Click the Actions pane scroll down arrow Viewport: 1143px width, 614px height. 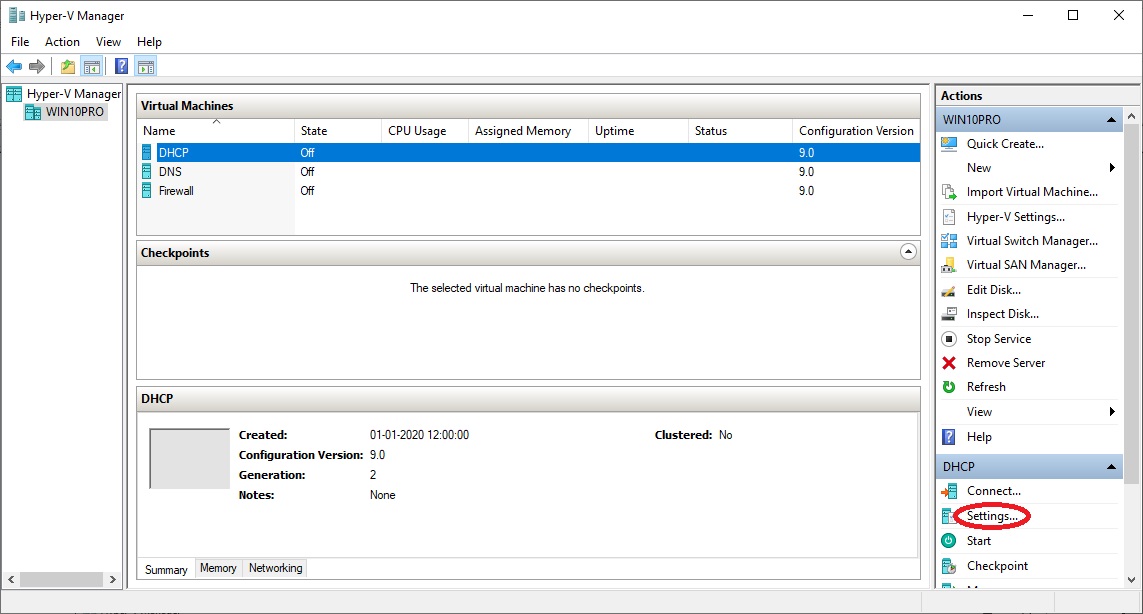[x=1131, y=580]
